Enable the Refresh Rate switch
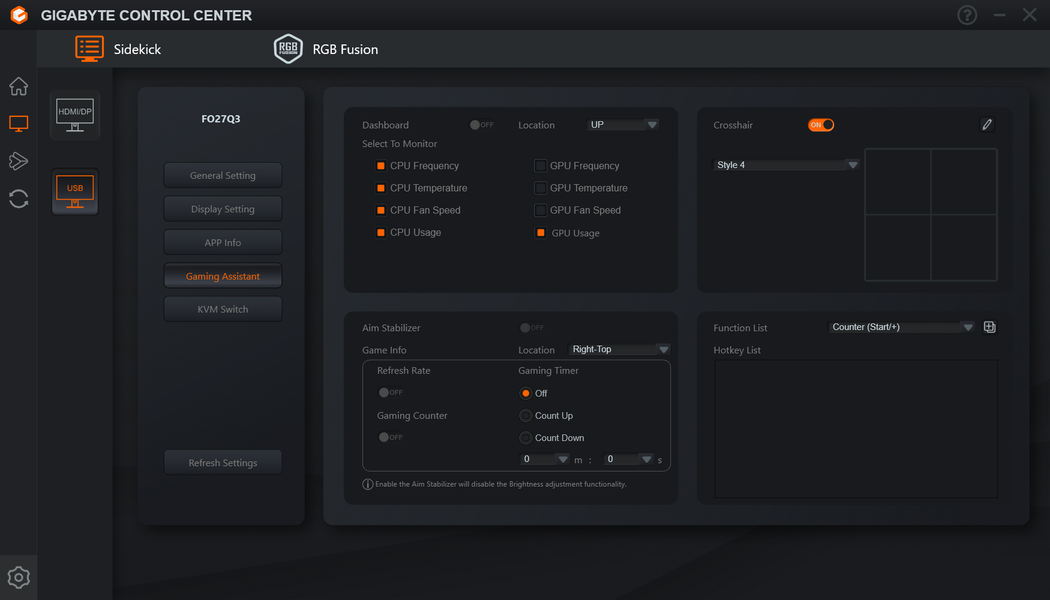This screenshot has height=600, width=1050. [390, 392]
